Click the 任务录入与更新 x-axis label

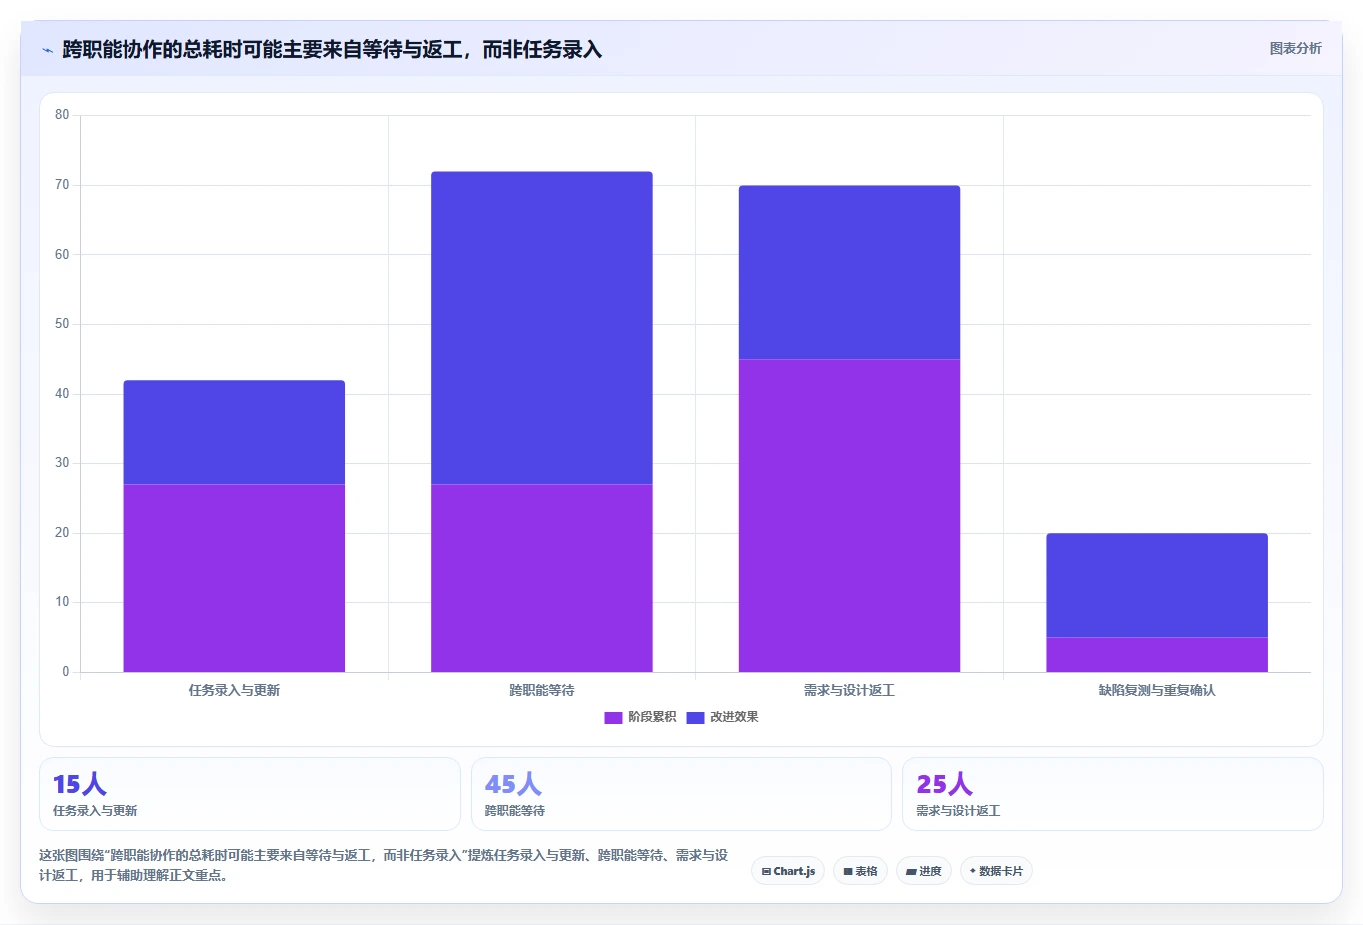tap(234, 690)
